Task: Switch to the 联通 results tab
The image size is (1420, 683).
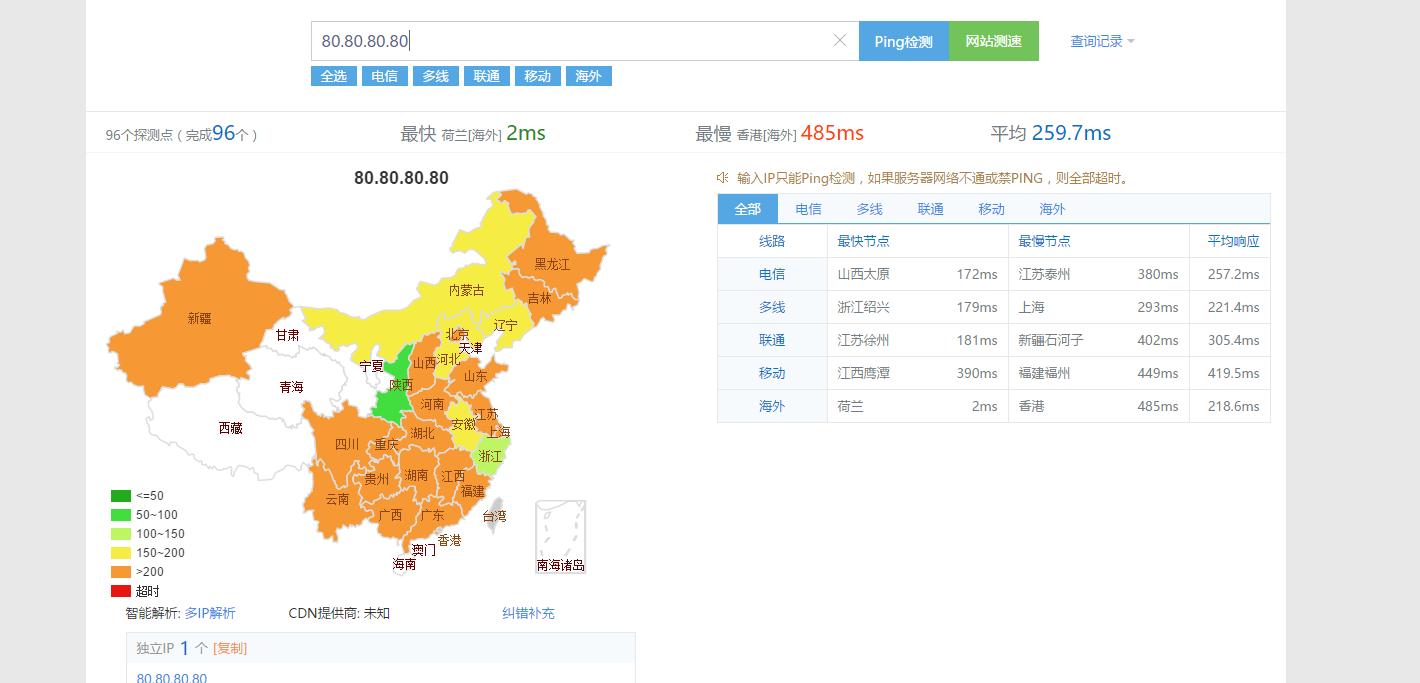Action: [x=929, y=208]
